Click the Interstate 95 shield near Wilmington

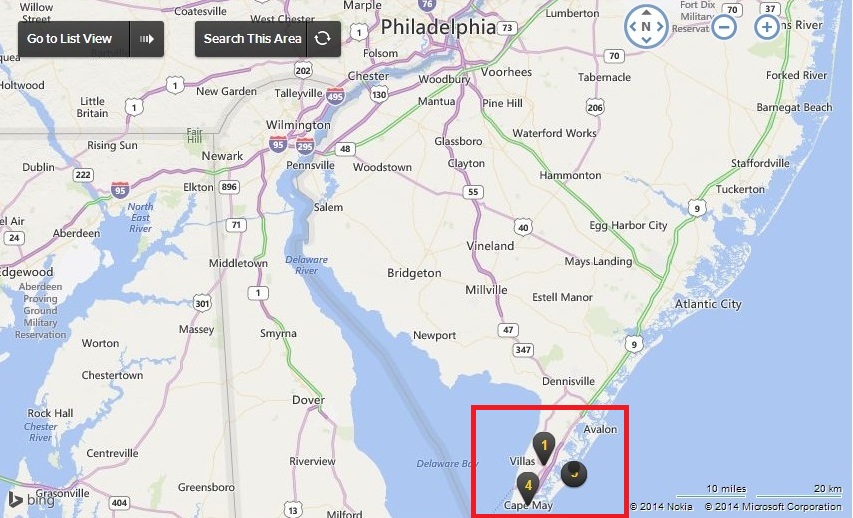(278, 144)
